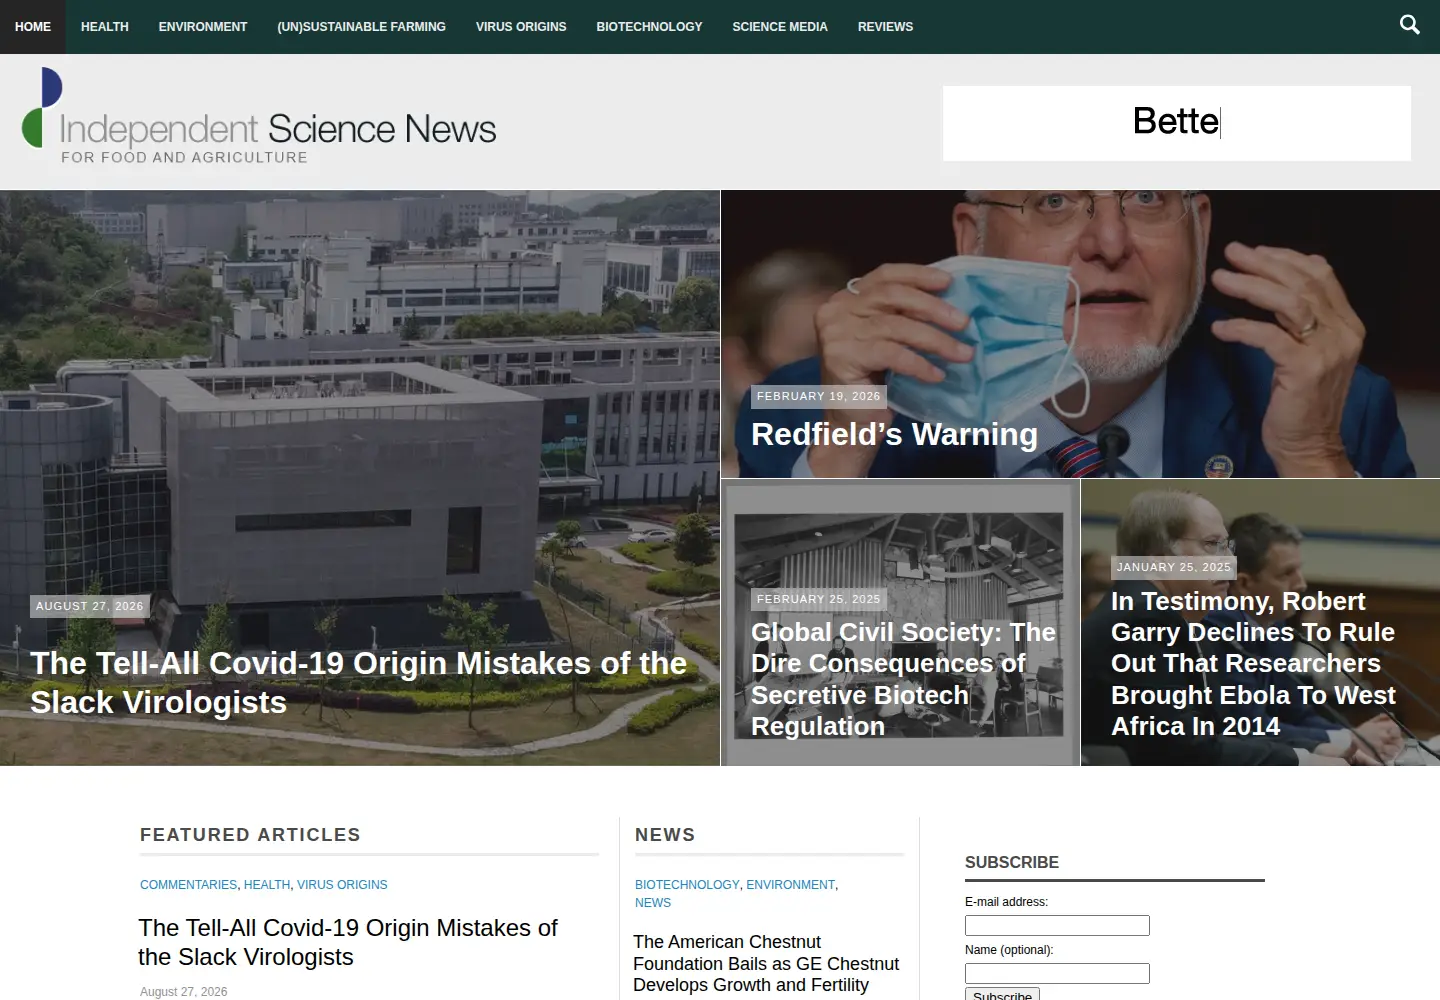The height and width of the screenshot is (1000, 1440).
Task: Focus the E-mail address input field
Action: pos(1057,925)
